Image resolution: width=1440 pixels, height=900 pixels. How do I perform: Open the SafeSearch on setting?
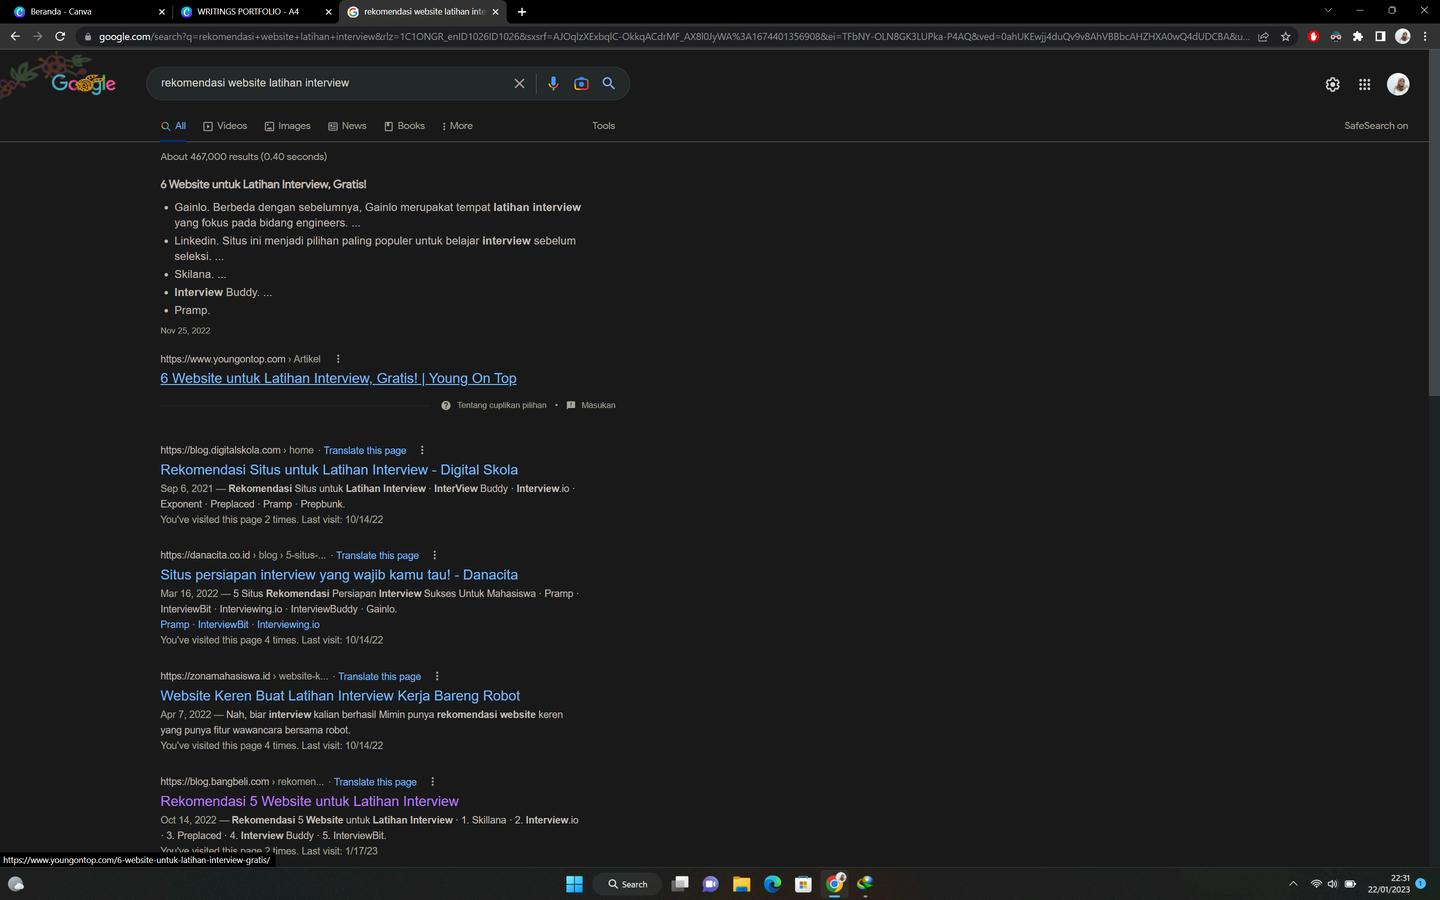point(1376,126)
